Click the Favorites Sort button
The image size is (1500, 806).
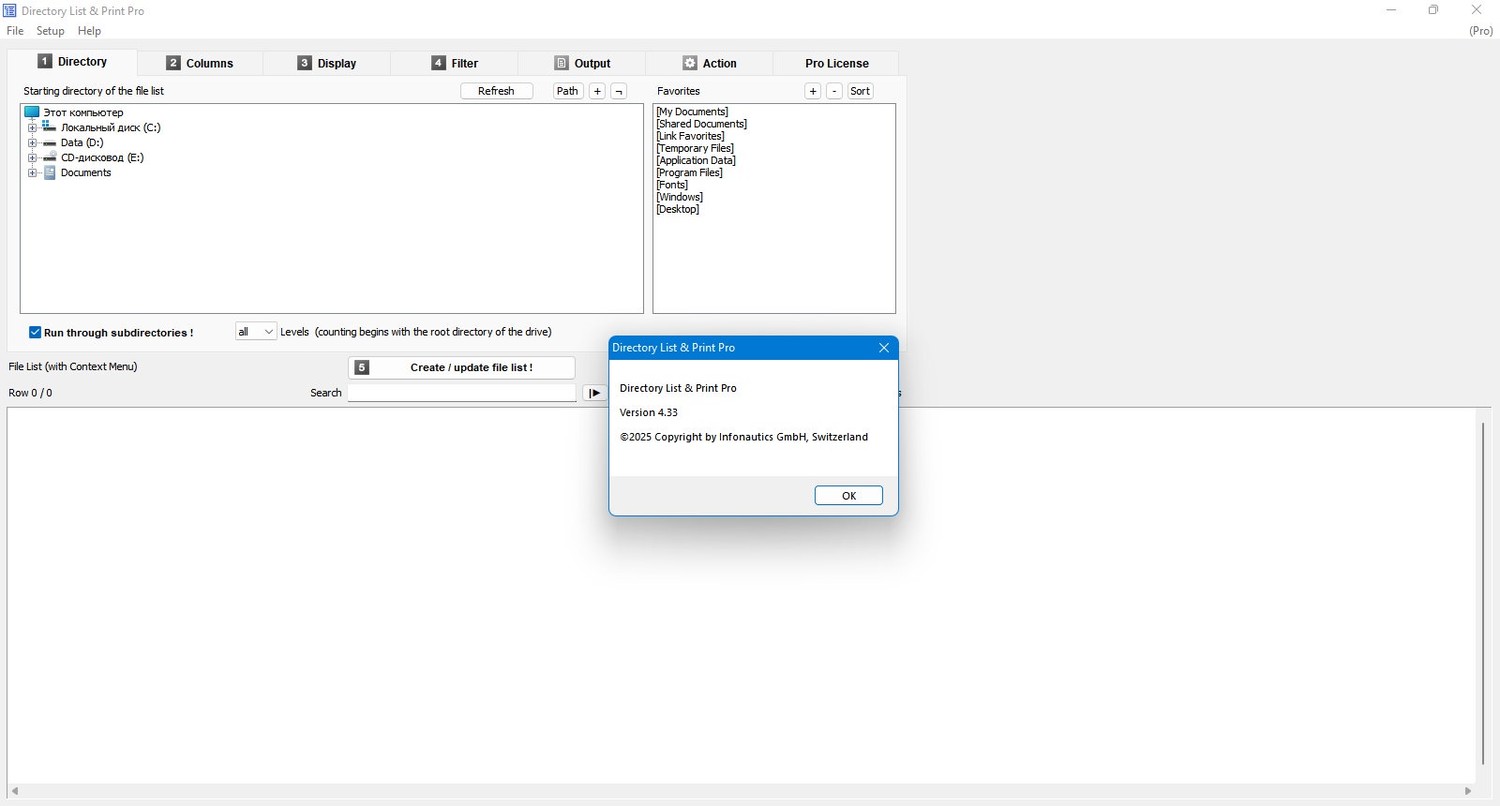click(x=860, y=91)
